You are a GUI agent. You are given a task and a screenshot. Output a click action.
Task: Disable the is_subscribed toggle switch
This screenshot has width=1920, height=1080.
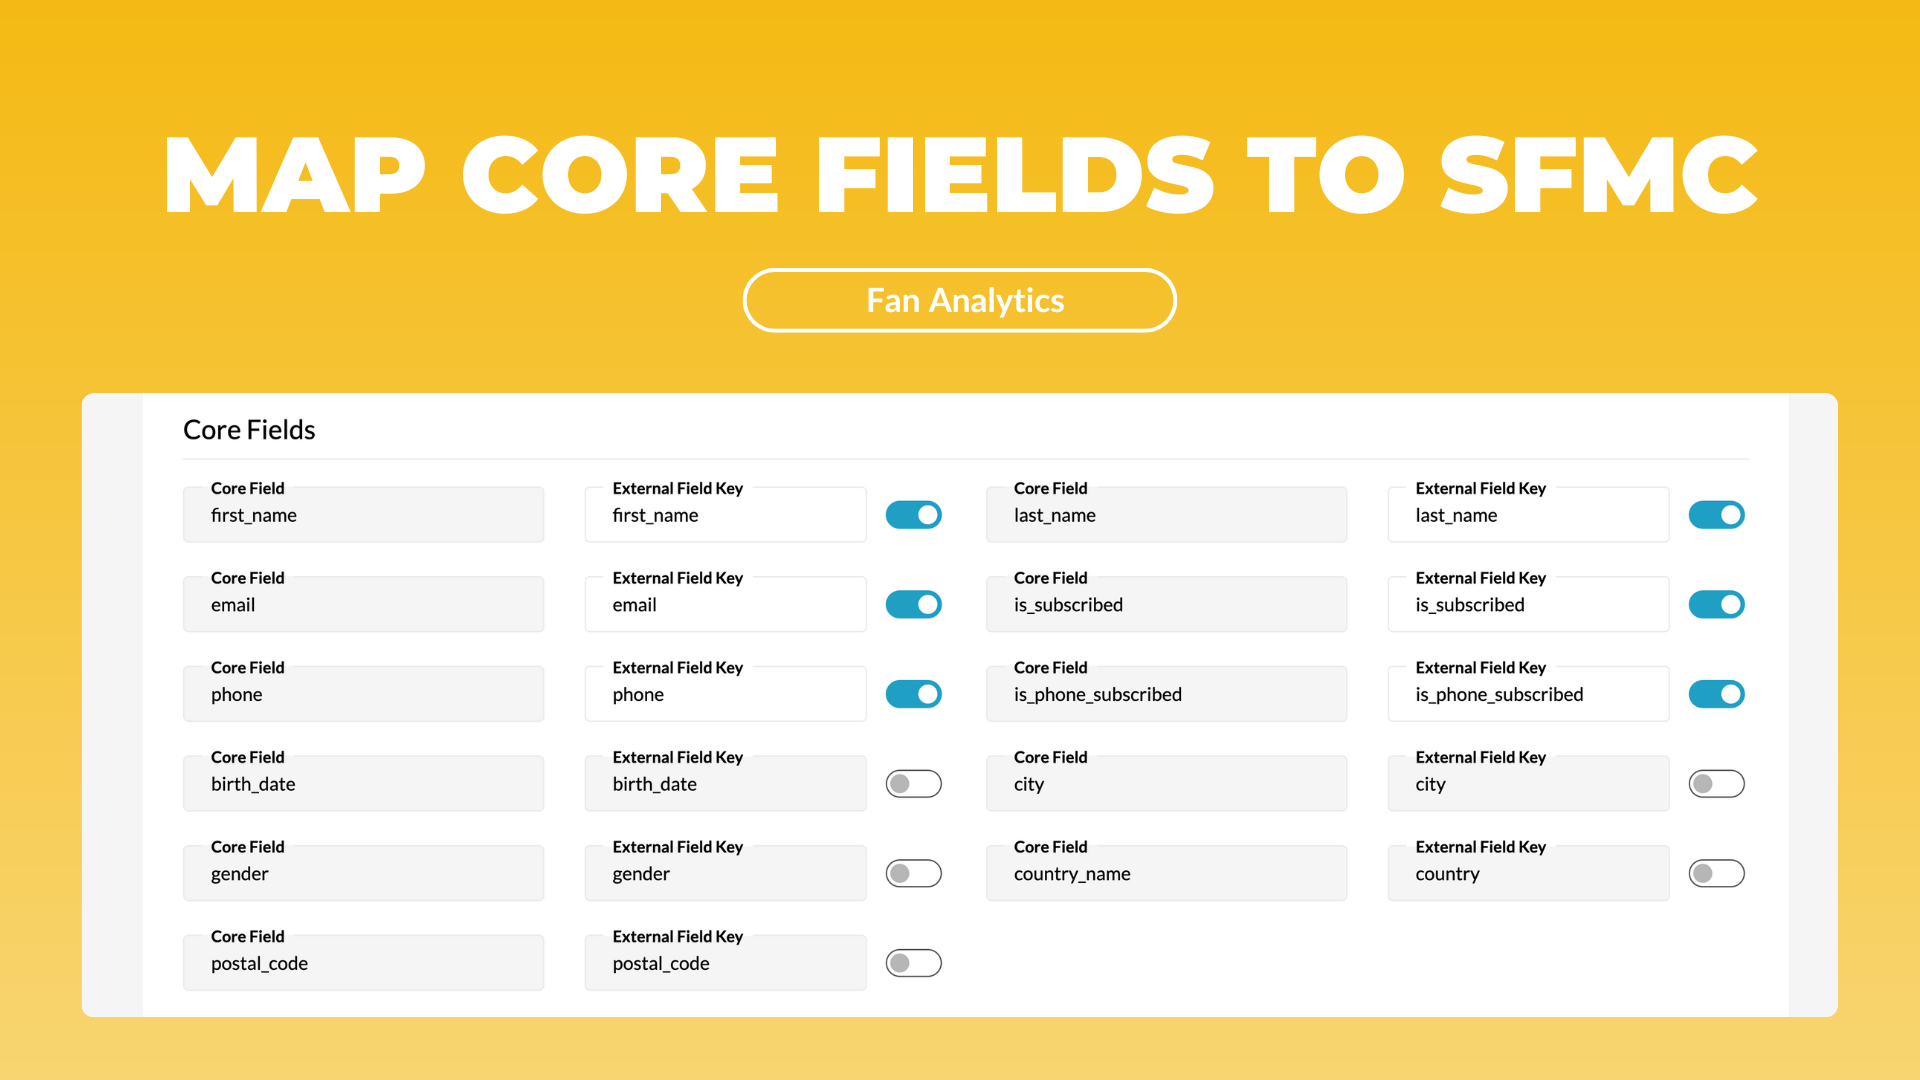[x=1716, y=605]
